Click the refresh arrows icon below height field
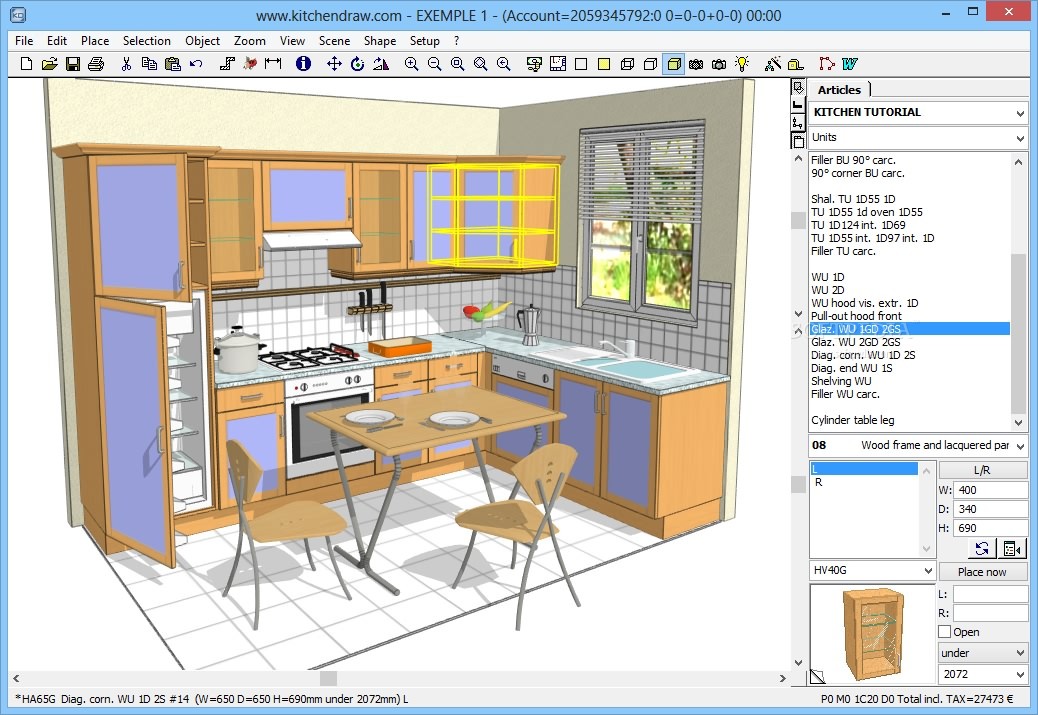This screenshot has height=715, width=1038. [x=982, y=548]
